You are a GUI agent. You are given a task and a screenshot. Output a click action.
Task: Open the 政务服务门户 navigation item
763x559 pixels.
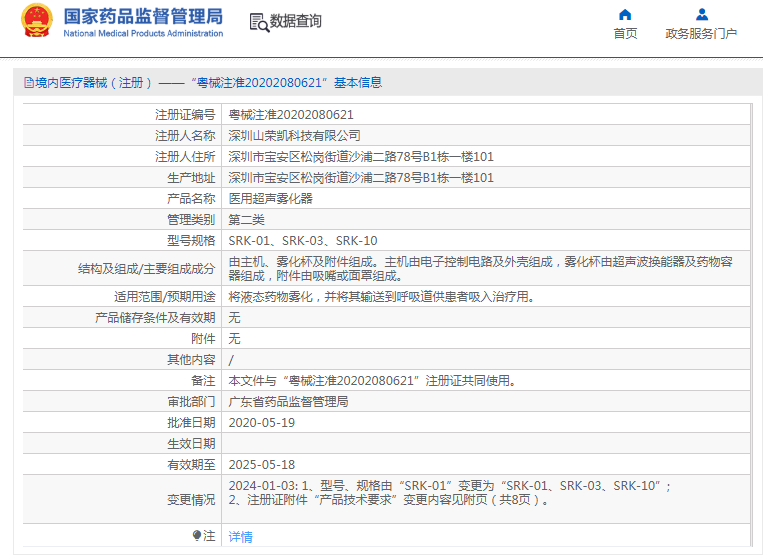click(701, 34)
